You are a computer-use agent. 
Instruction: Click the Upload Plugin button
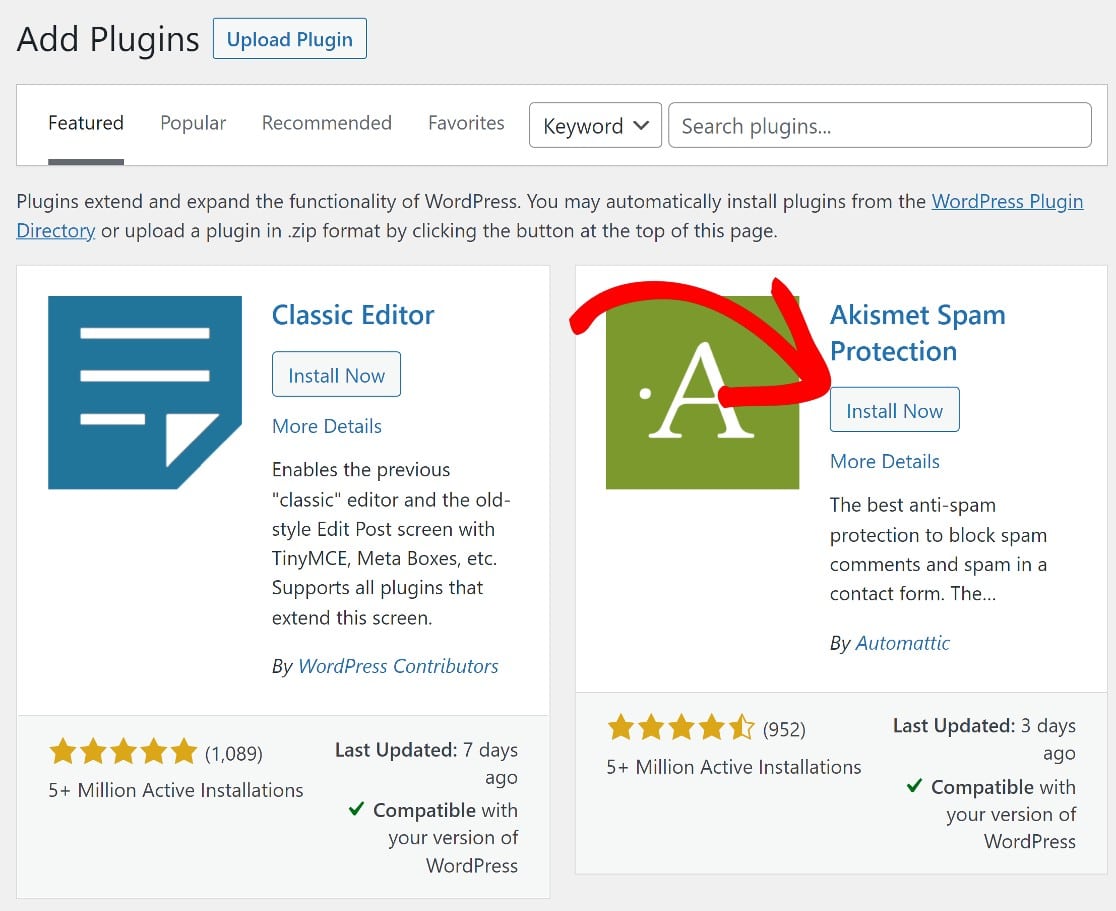[290, 38]
